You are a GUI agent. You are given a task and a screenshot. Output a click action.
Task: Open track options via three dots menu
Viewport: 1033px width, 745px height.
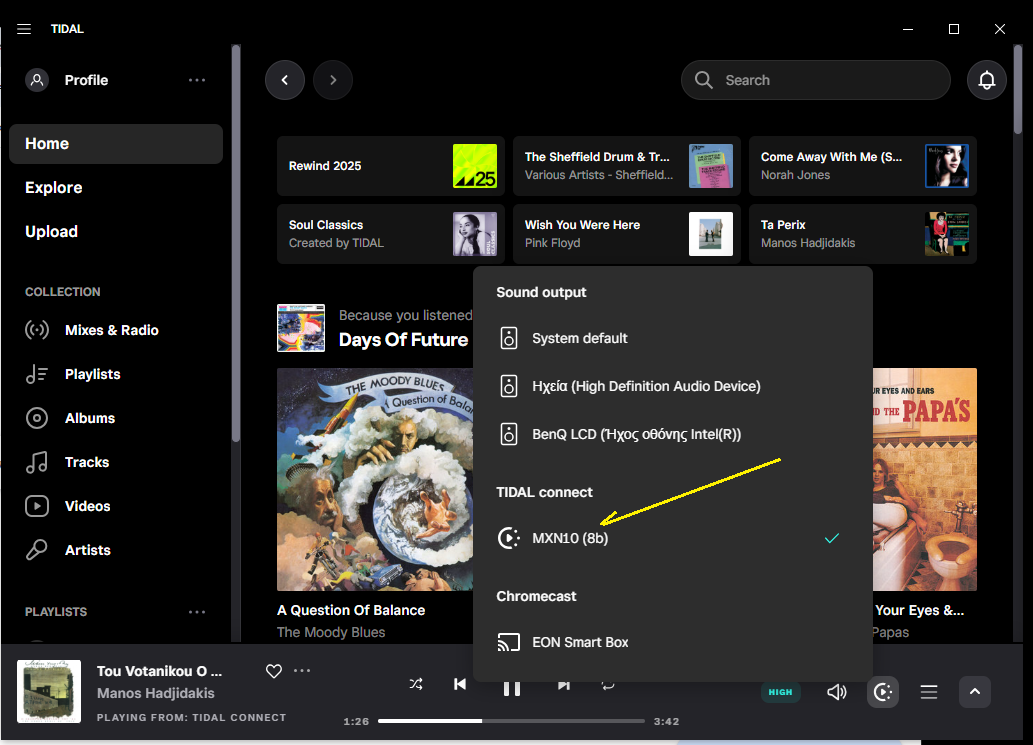coord(302,671)
